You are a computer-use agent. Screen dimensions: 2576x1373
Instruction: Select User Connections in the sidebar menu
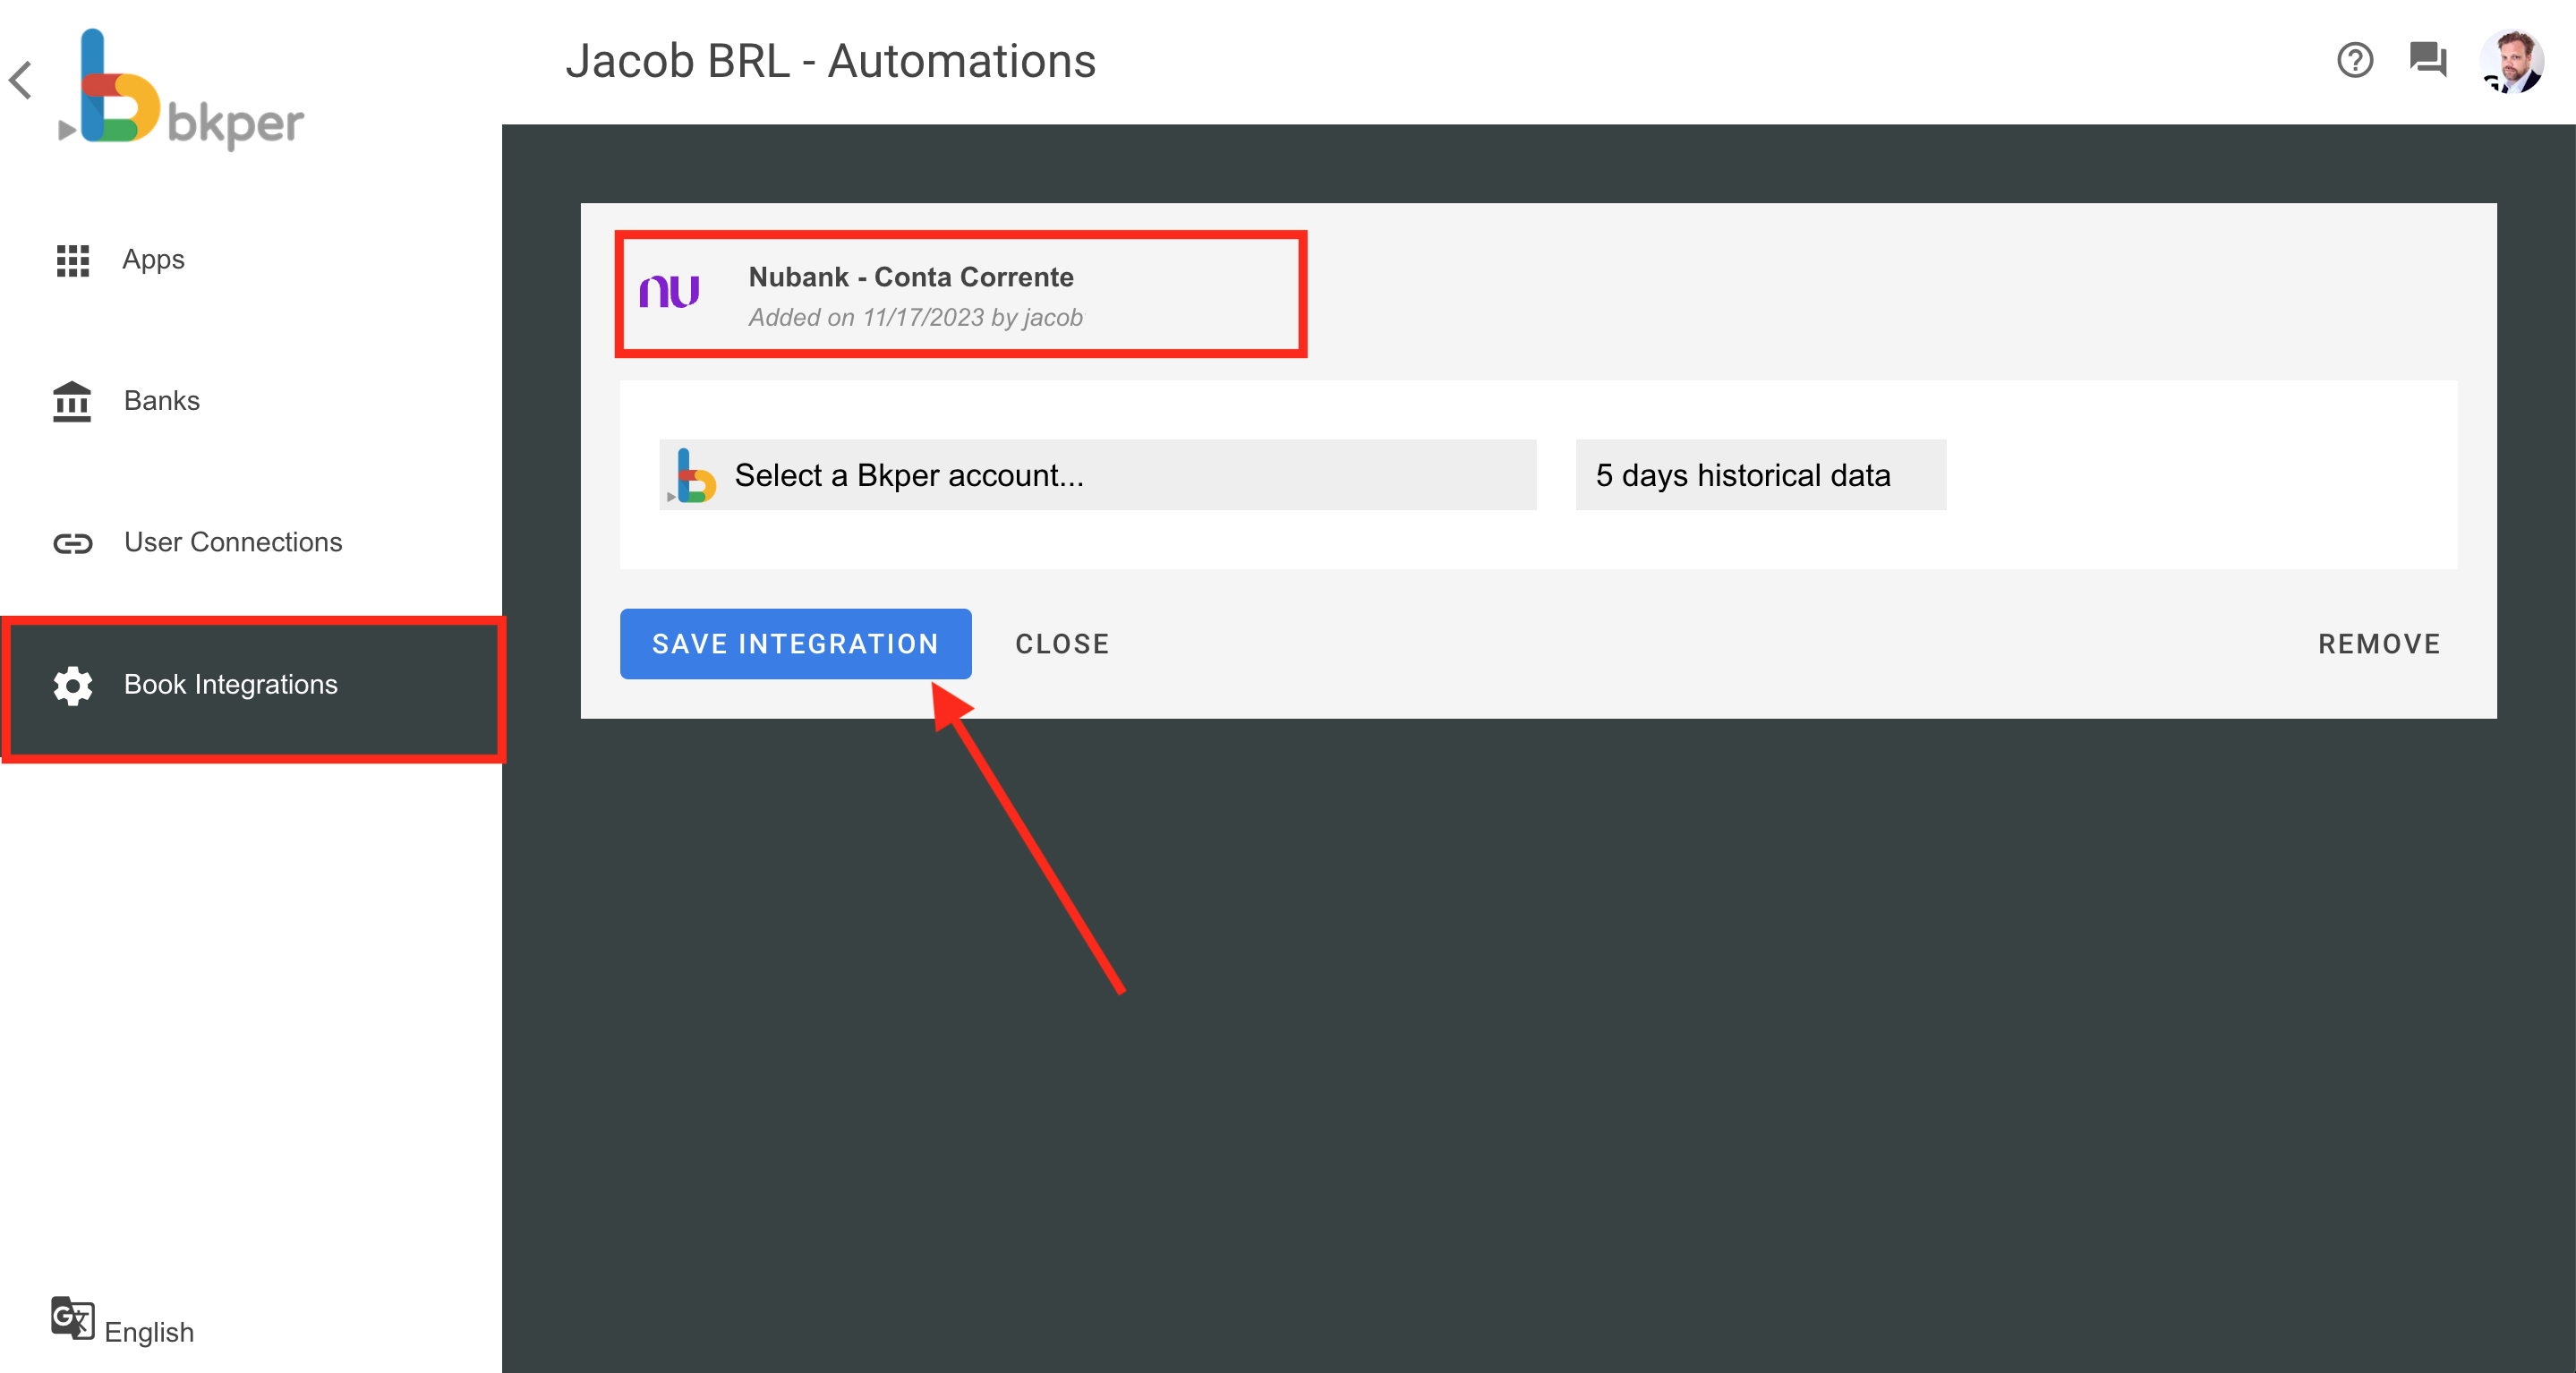(x=232, y=542)
